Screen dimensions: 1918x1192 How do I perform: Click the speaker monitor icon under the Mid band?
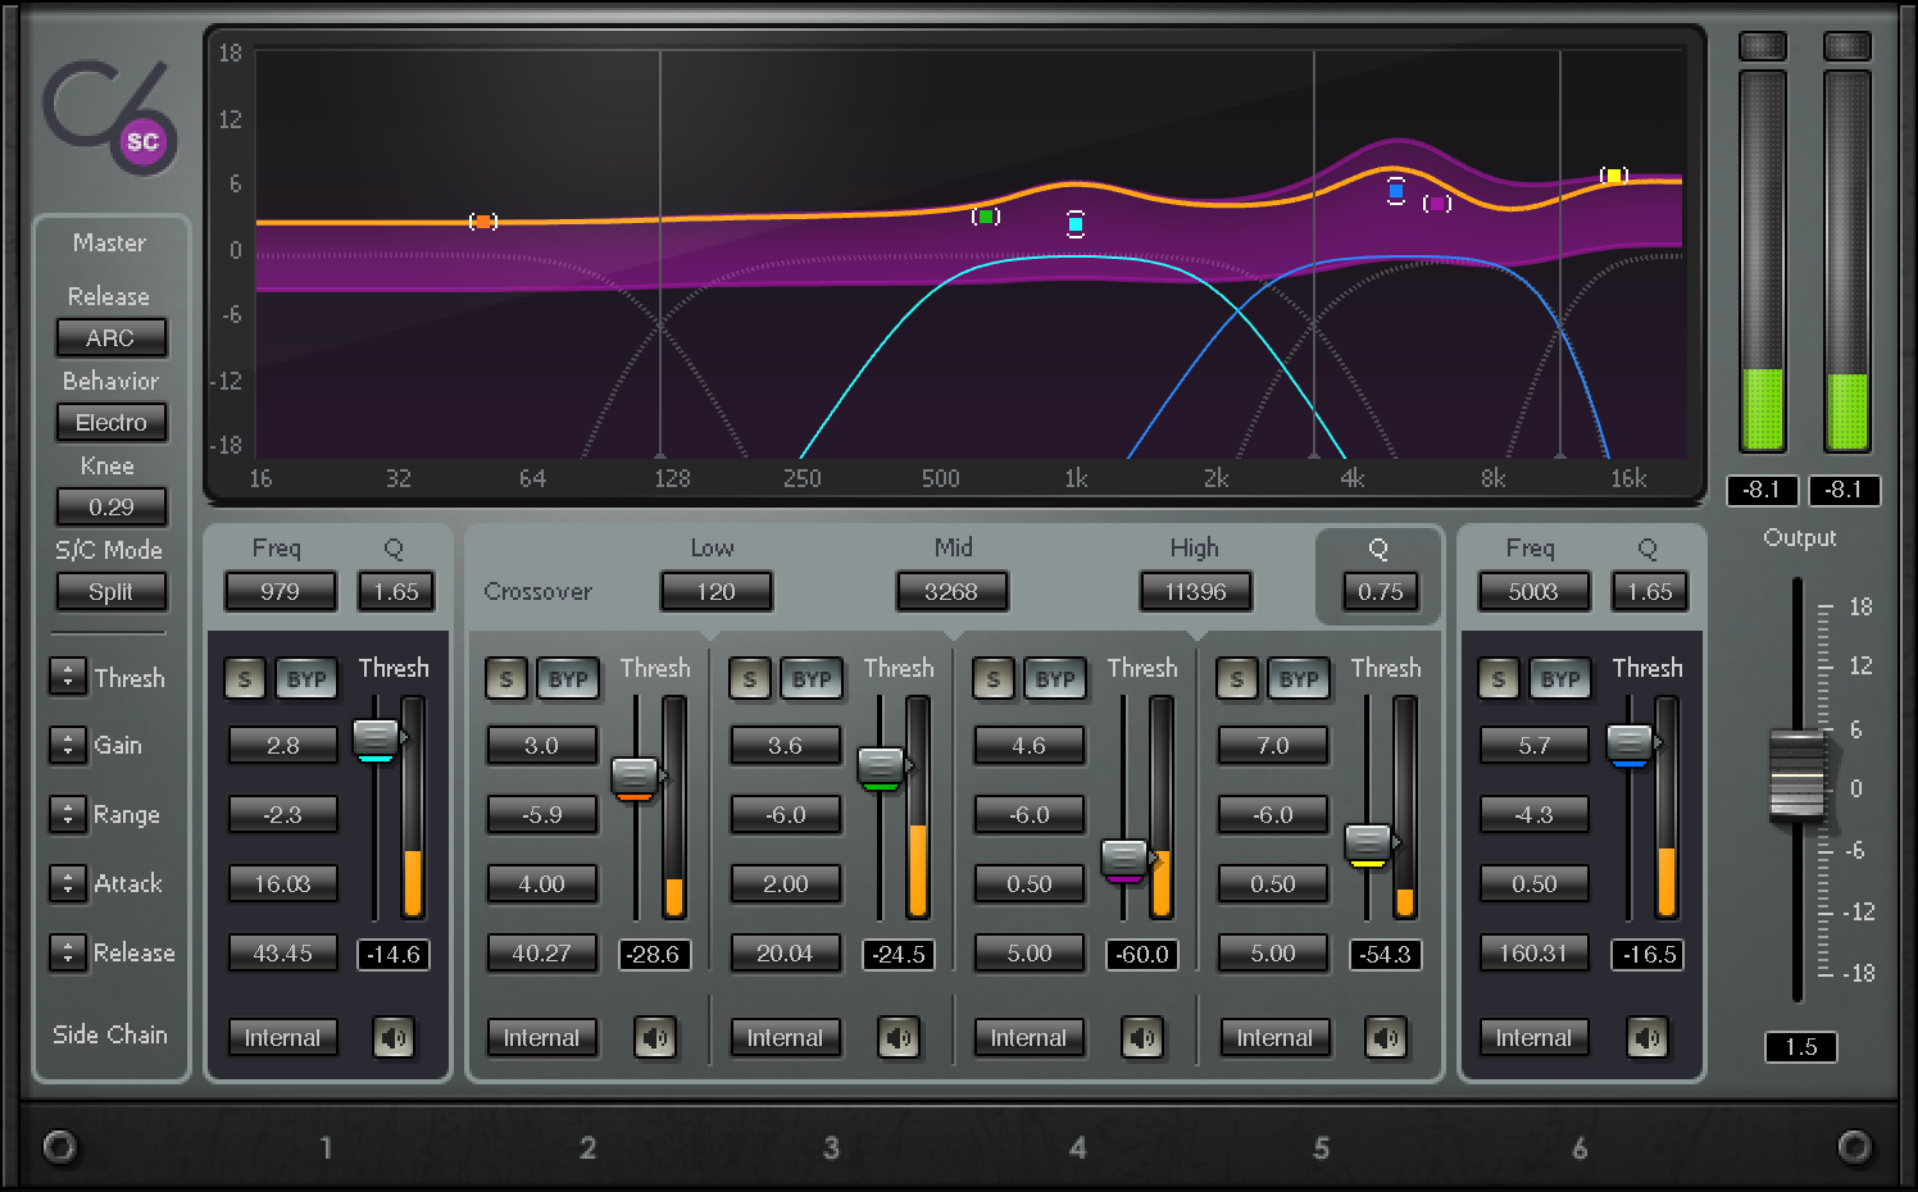pyautogui.click(x=898, y=1037)
